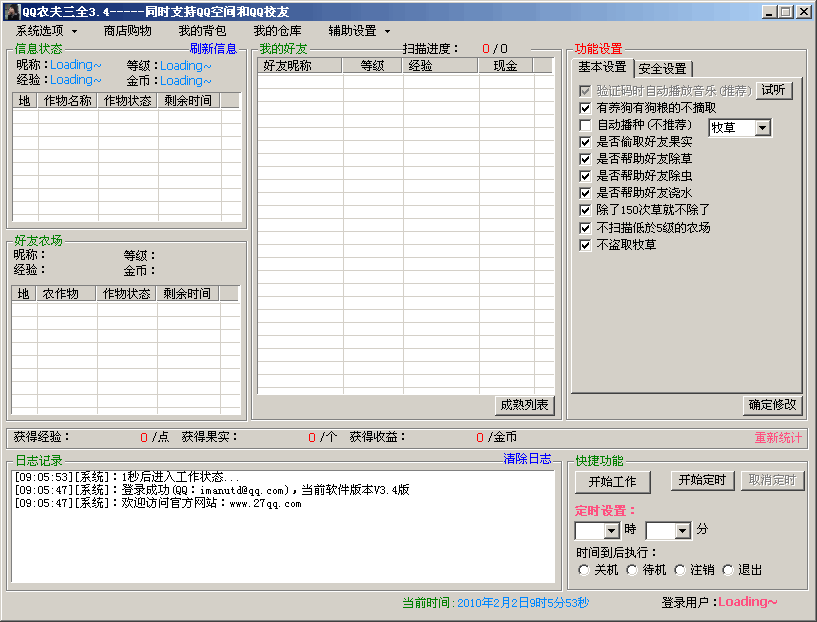Toggle 是否偷取好友果实 checkbox

click(x=585, y=142)
